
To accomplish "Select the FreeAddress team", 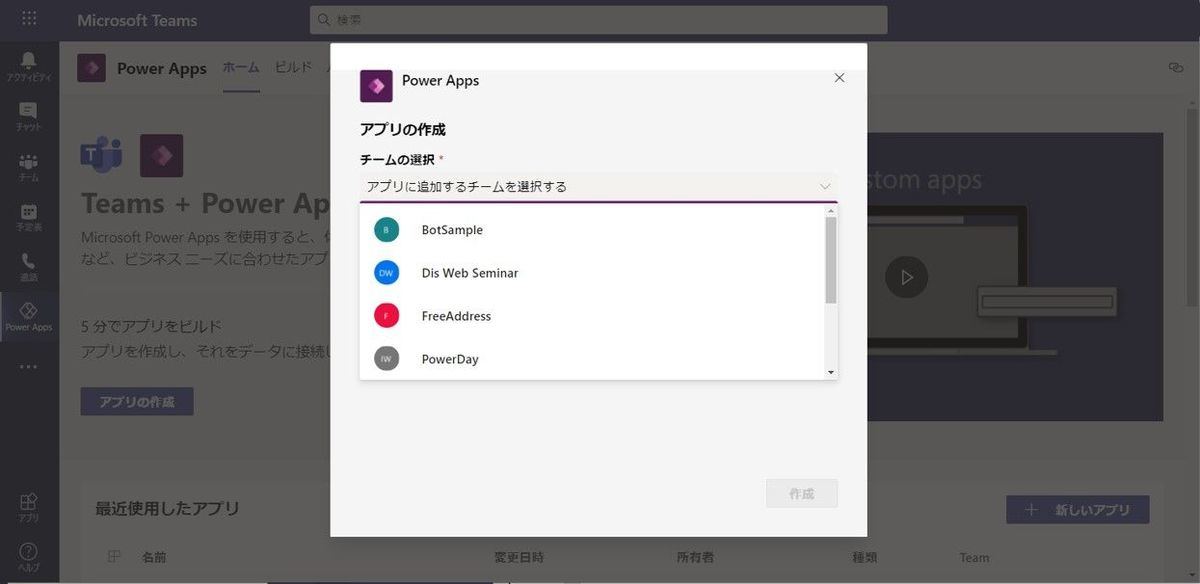I will [x=592, y=316].
